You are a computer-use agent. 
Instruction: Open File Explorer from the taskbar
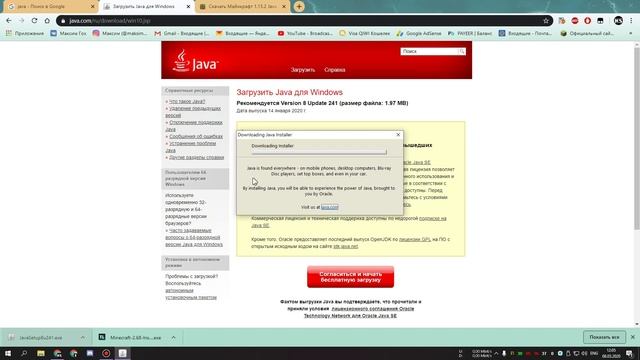41,353
